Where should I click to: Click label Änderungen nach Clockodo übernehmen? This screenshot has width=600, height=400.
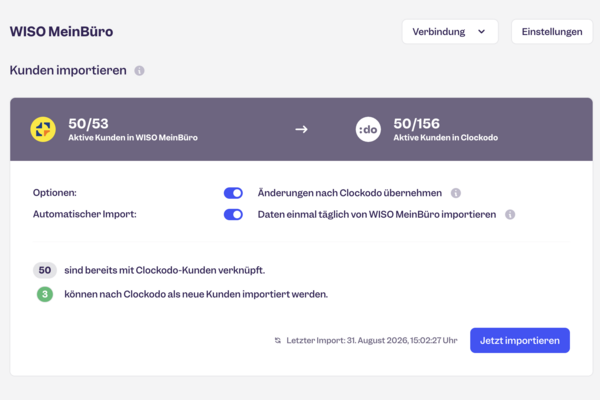pyautogui.click(x=350, y=193)
